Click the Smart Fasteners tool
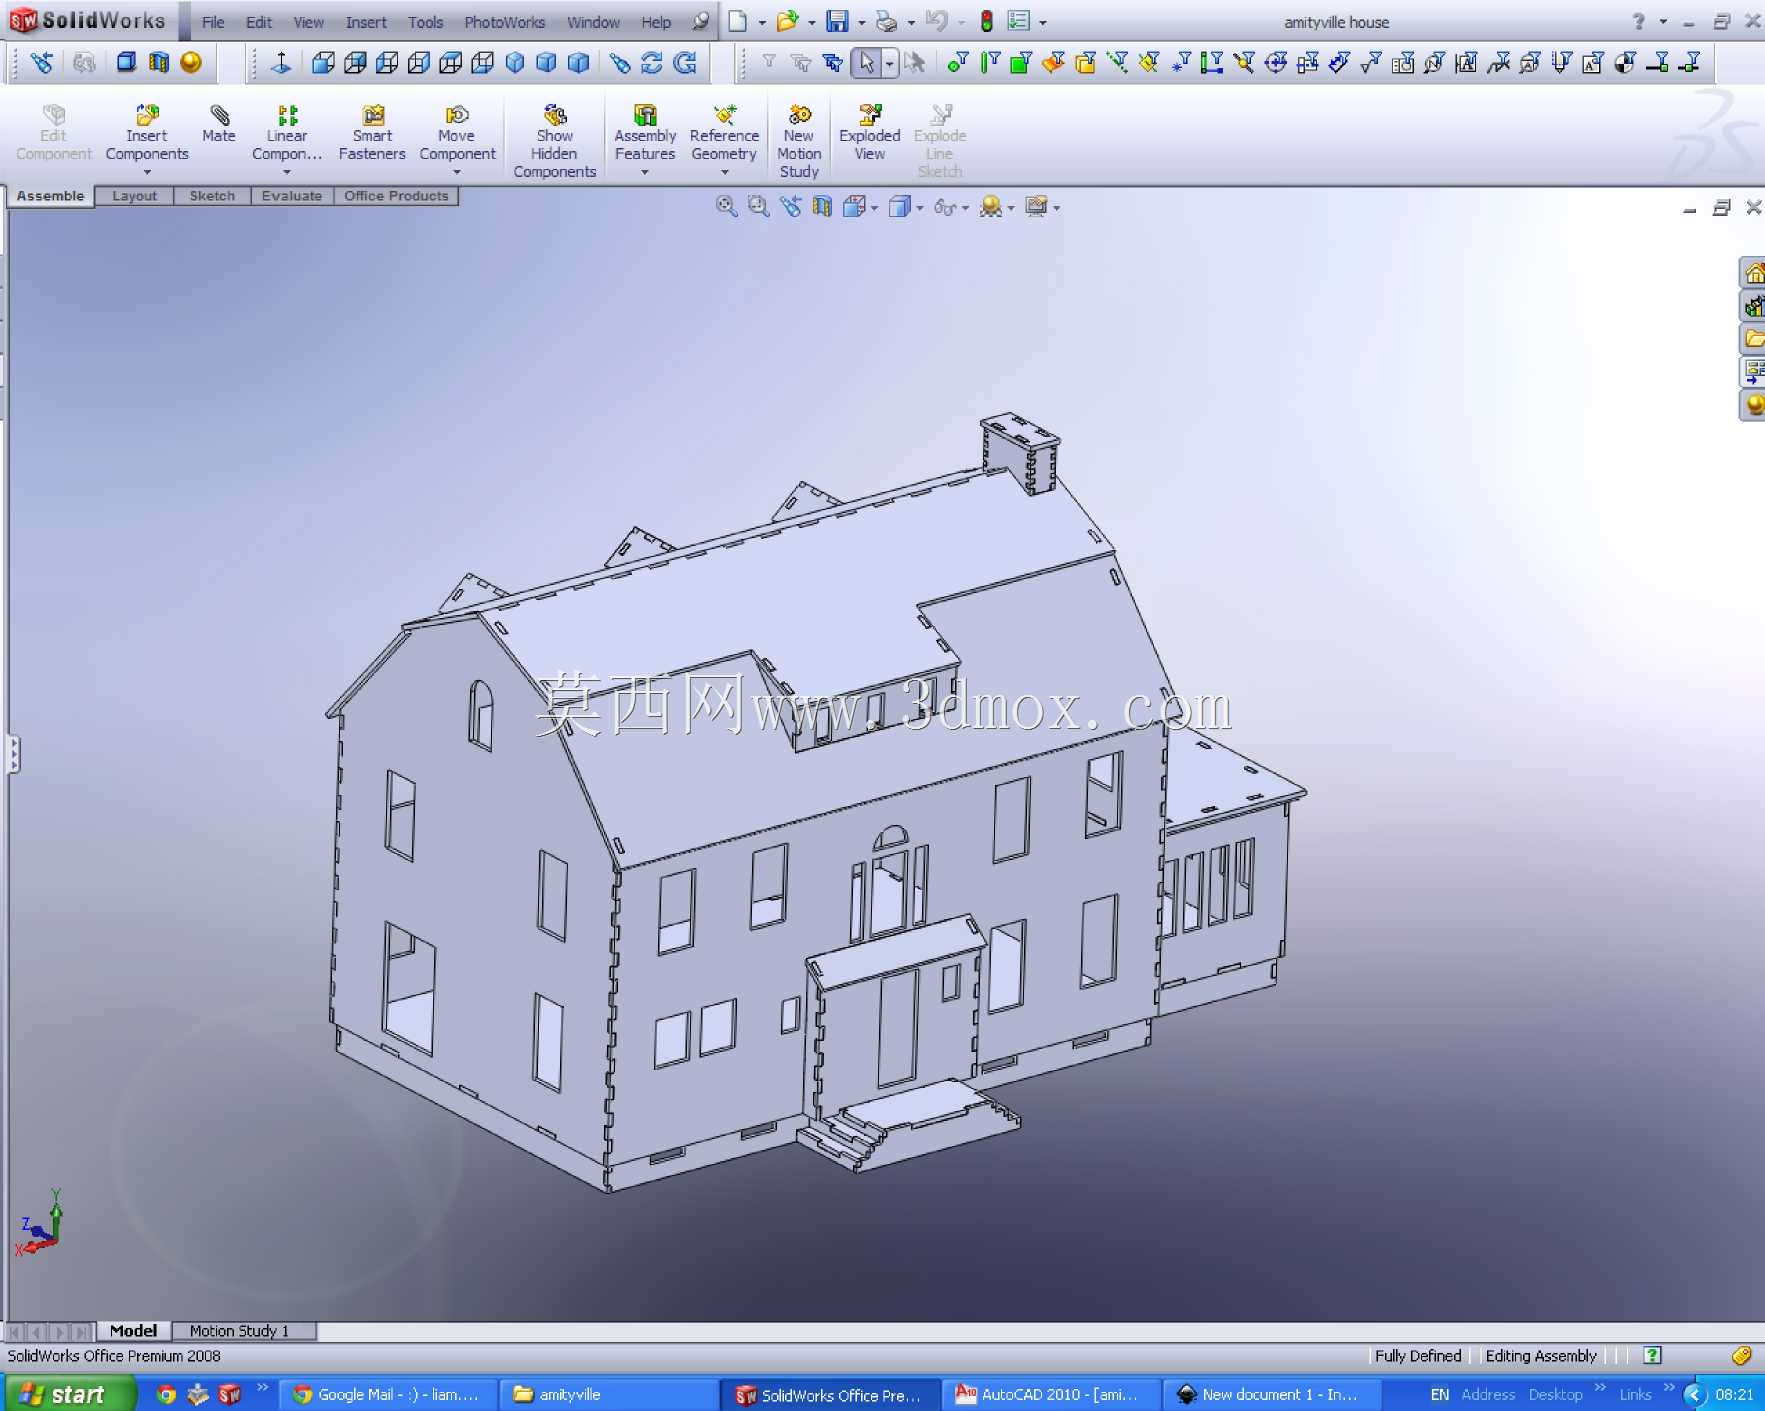 (x=372, y=132)
